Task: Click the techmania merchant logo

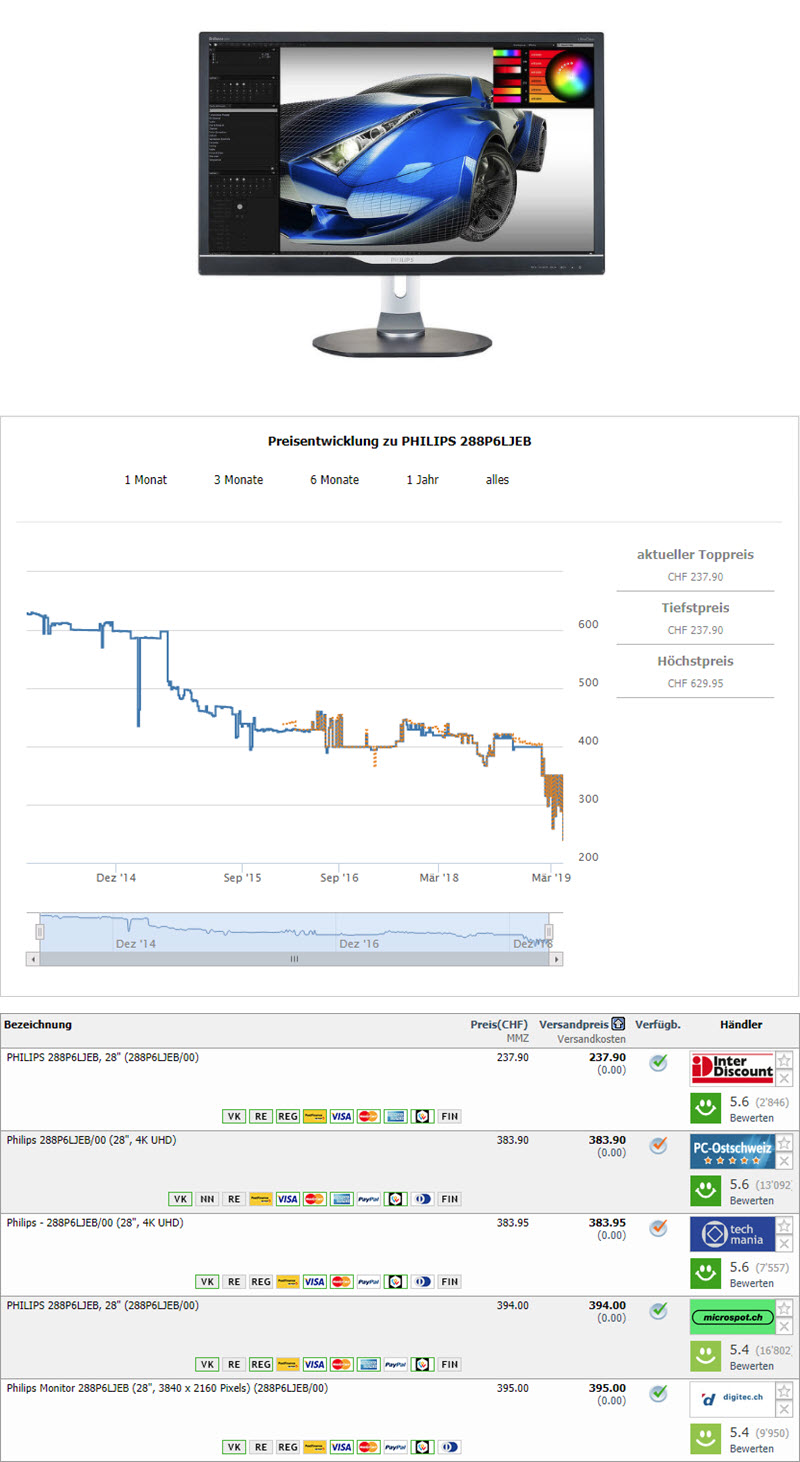Action: coord(732,1234)
